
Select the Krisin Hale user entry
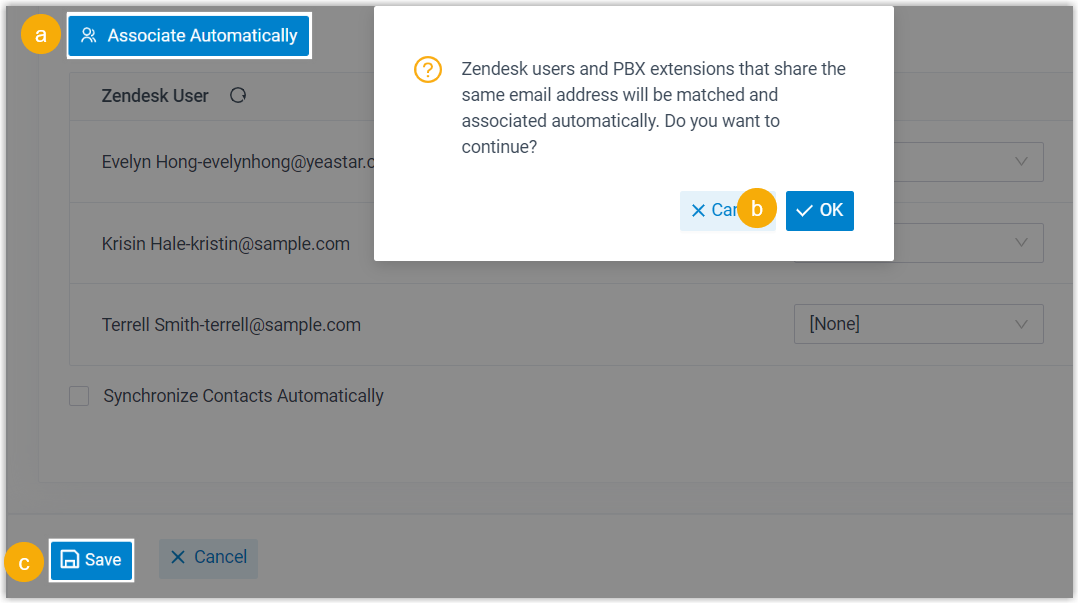click(x=226, y=243)
